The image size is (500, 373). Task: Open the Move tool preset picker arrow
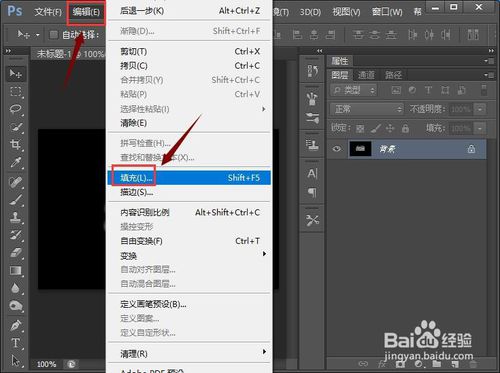[x=38, y=35]
